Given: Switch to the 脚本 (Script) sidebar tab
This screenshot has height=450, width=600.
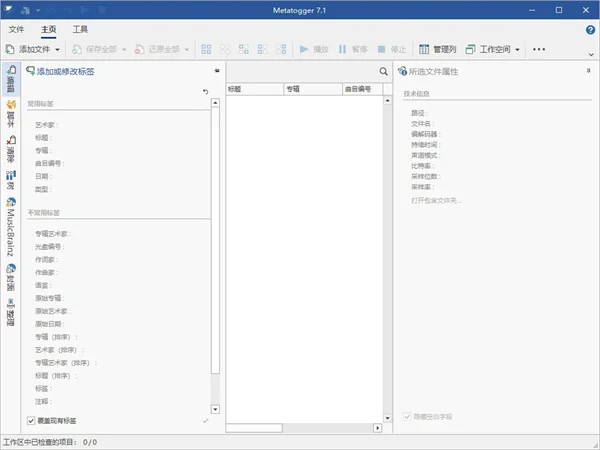Looking at the screenshot, I should [11, 114].
